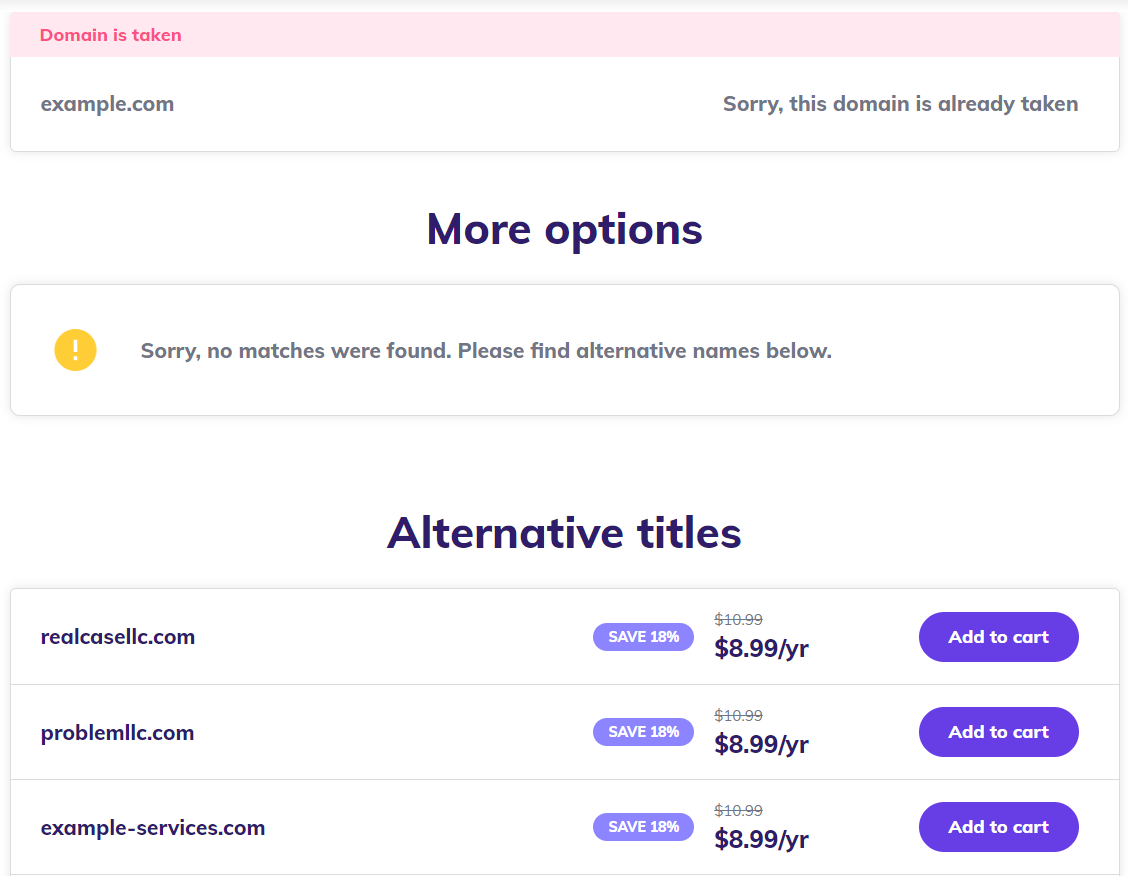Click the SAVE 18% badge for example-services.com
1128x876 pixels.
(643, 827)
